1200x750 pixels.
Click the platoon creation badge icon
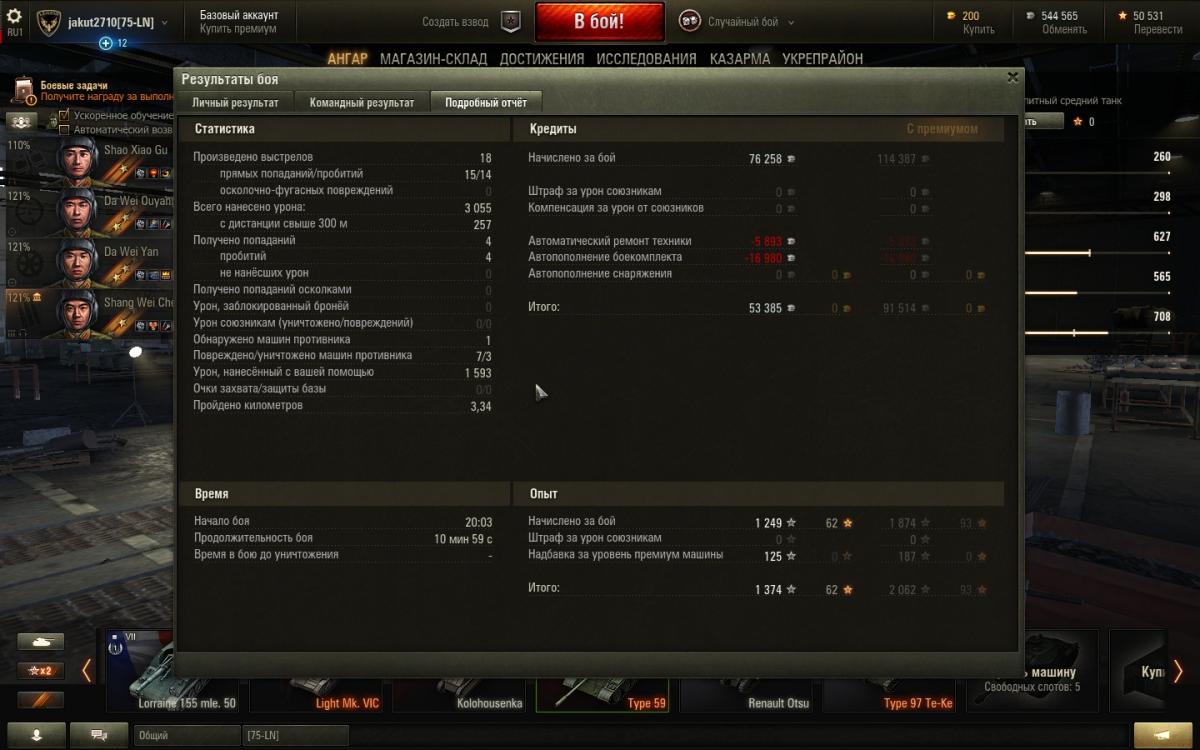511,22
